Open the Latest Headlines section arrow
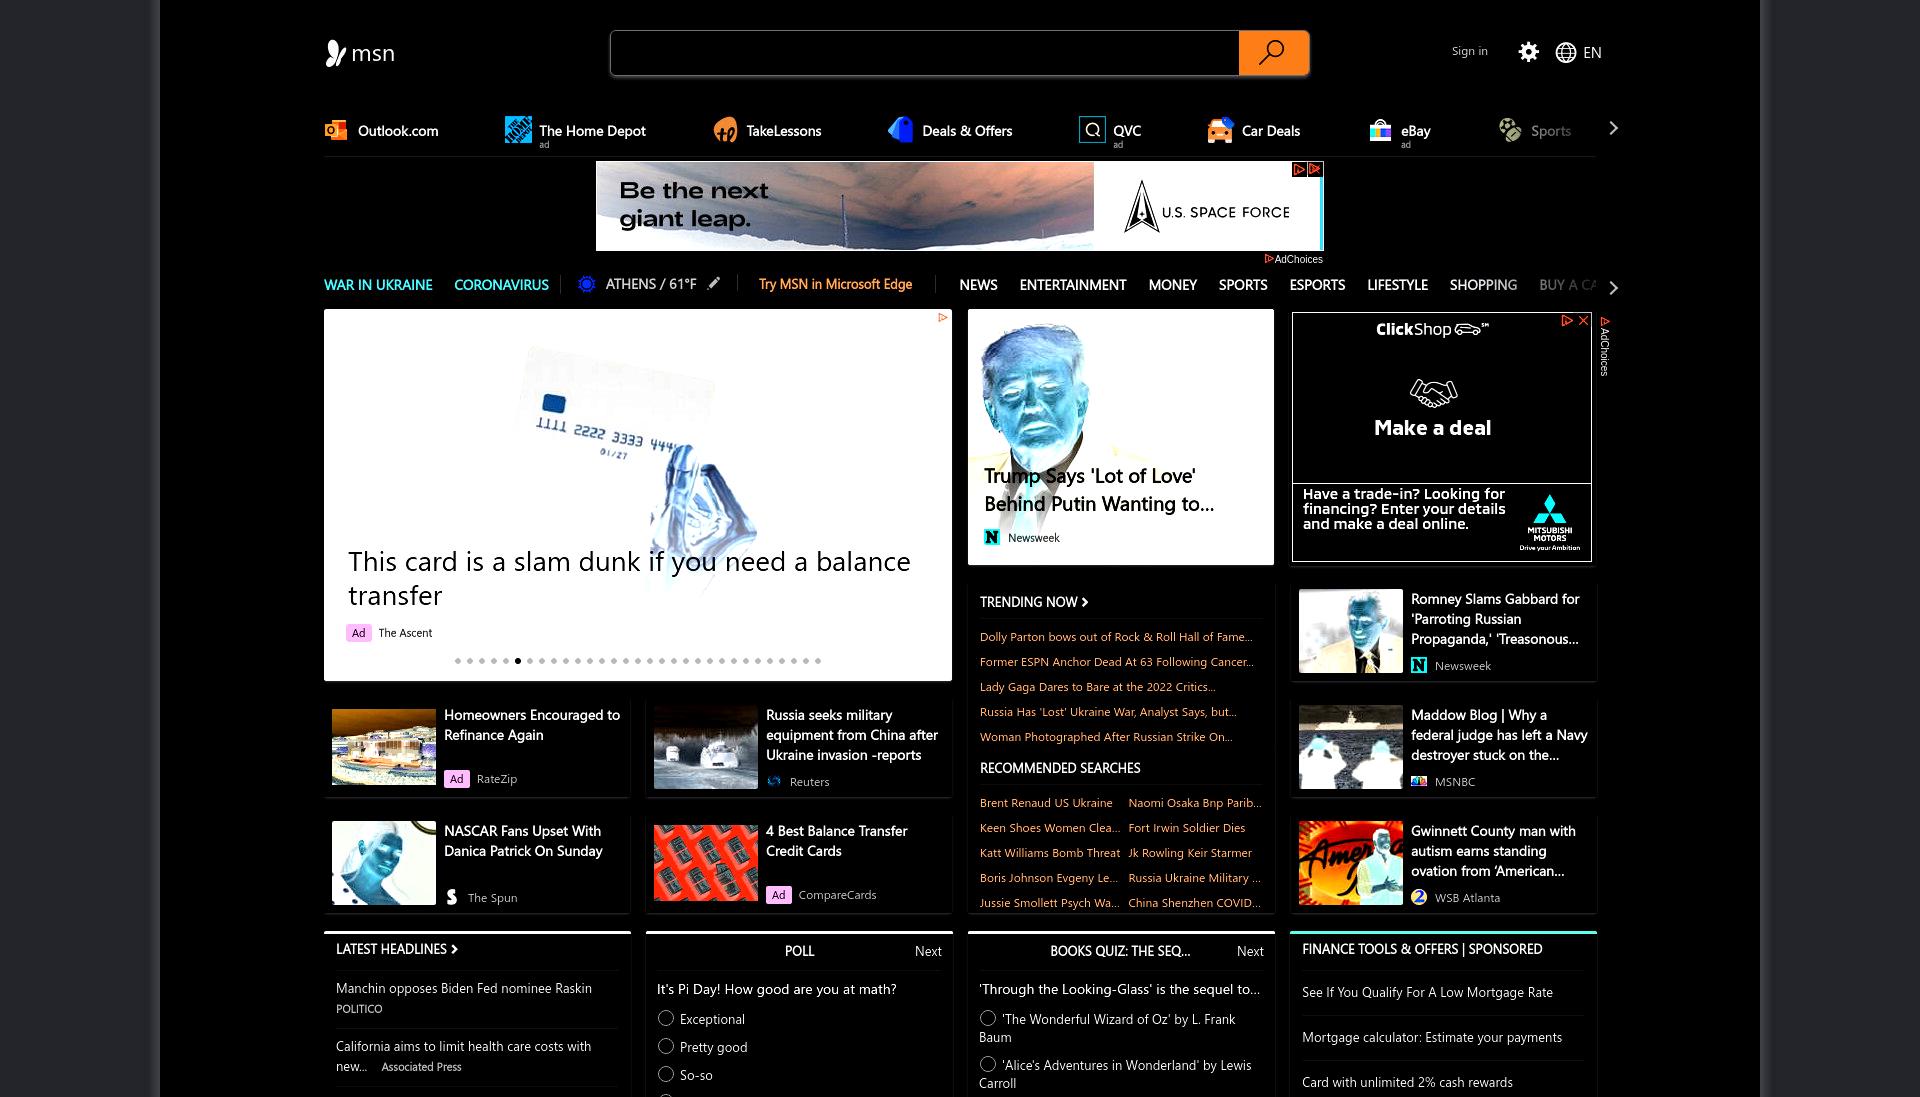 (x=454, y=949)
